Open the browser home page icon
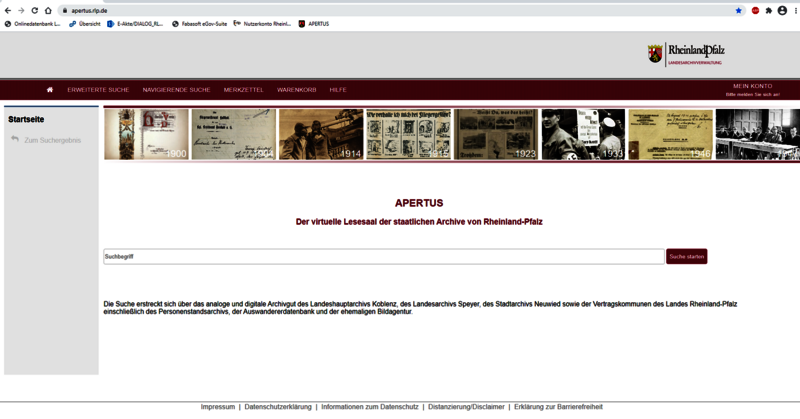The height and width of the screenshot is (419, 800). [x=48, y=10]
